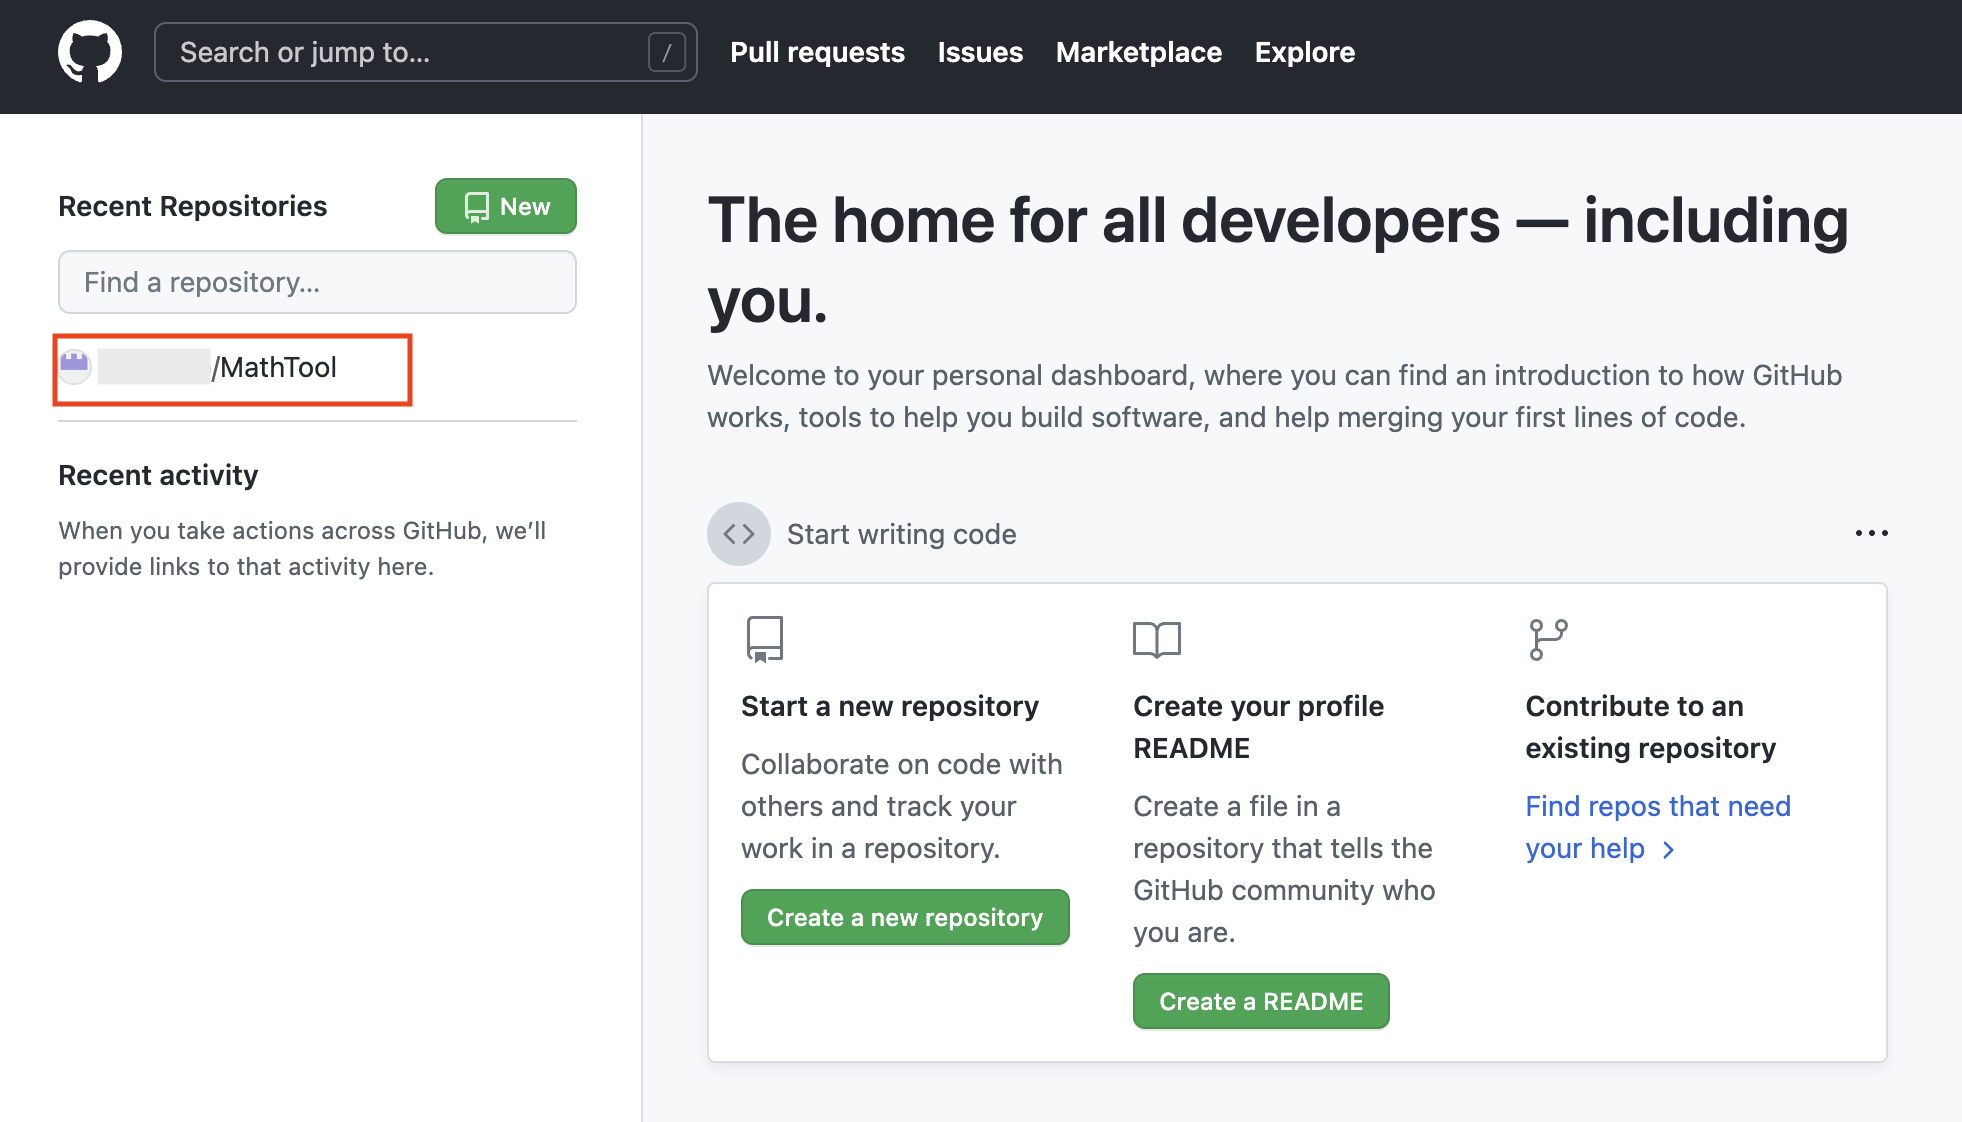Open the MathTool repository link

277,368
